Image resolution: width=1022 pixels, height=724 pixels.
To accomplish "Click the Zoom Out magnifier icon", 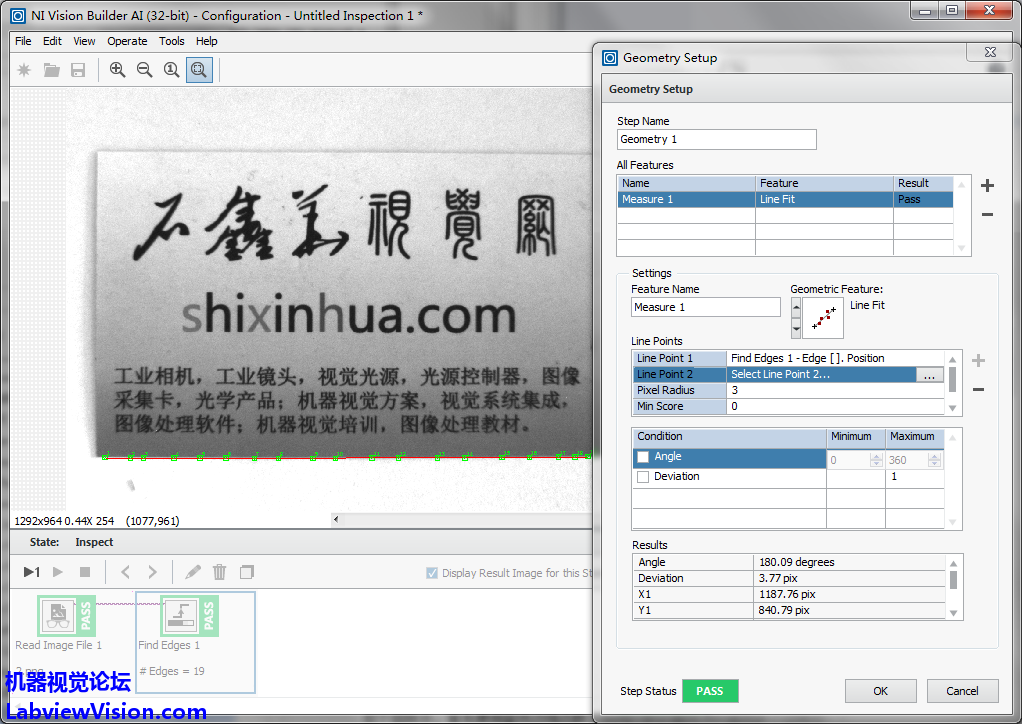I will click(145, 70).
